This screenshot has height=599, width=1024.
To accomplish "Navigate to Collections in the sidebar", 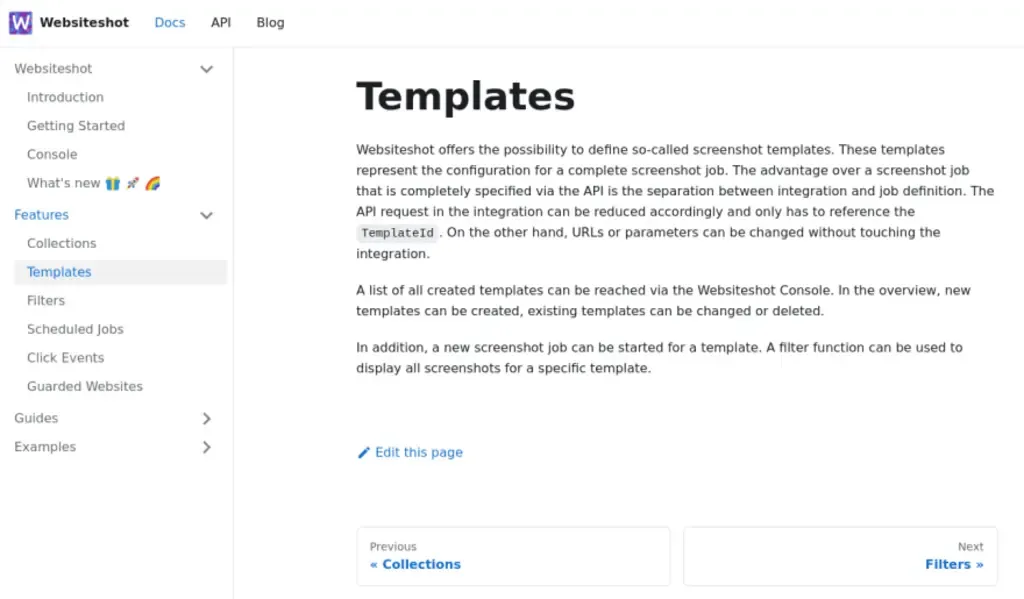I will [x=62, y=243].
